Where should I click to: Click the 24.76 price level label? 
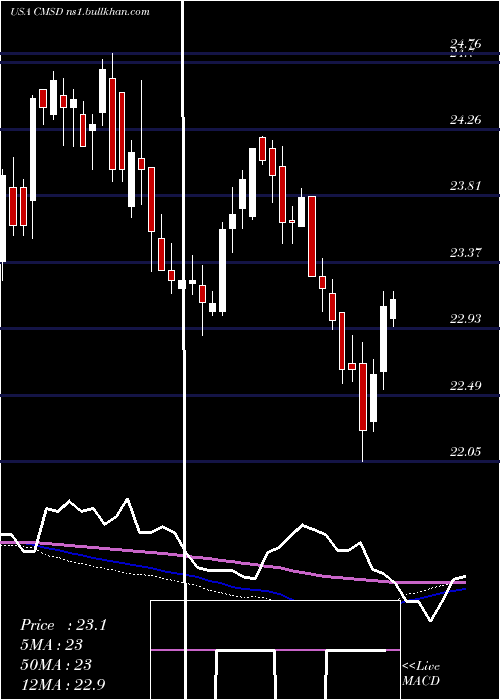466,44
